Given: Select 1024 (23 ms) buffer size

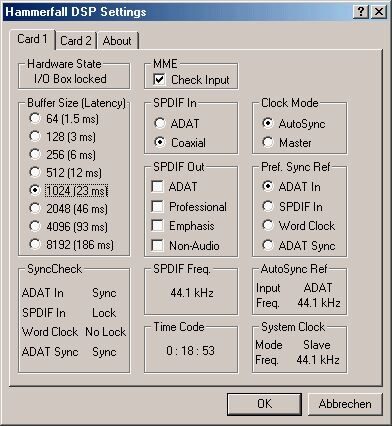Looking at the screenshot, I should 68,191.
